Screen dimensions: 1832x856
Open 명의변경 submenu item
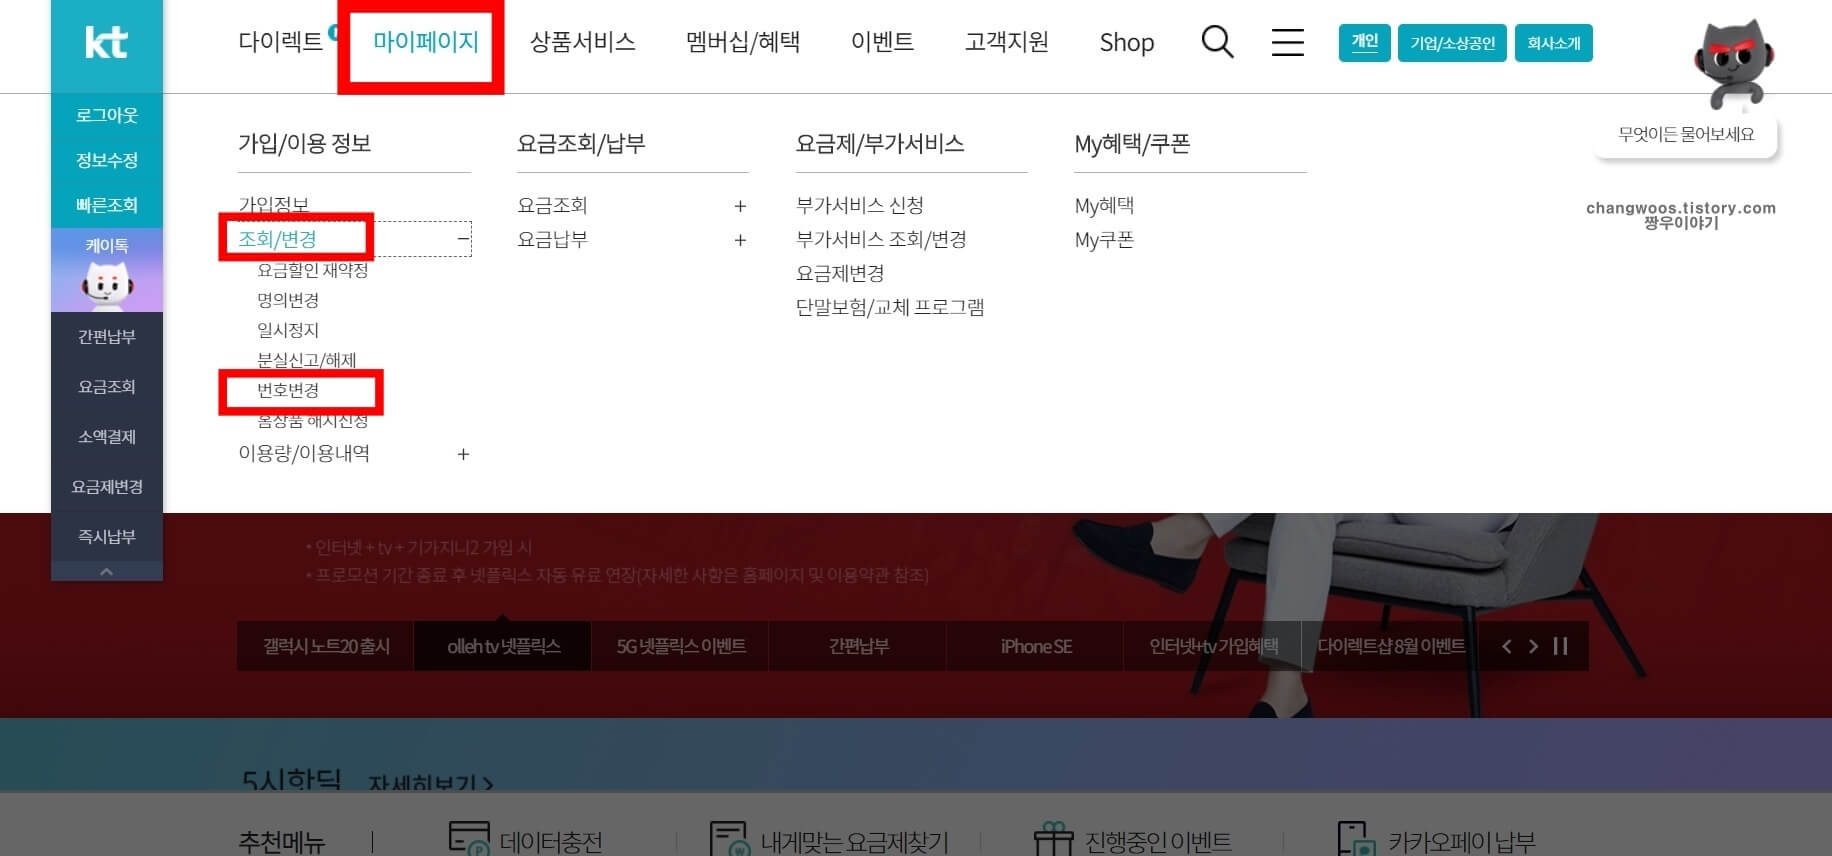pos(288,300)
